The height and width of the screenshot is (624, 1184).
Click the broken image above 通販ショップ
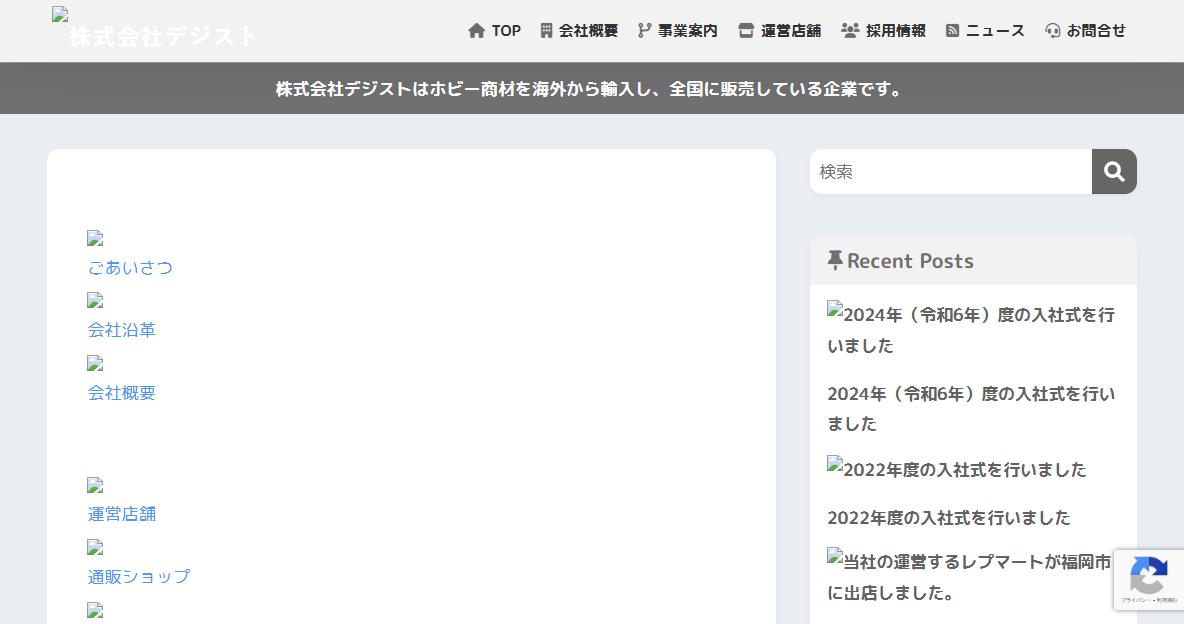95,547
